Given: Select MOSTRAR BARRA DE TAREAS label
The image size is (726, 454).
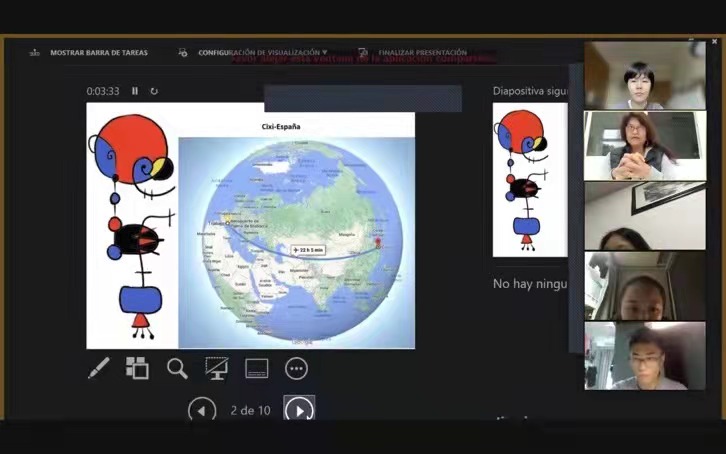Looking at the screenshot, I should pyautogui.click(x=99, y=53).
